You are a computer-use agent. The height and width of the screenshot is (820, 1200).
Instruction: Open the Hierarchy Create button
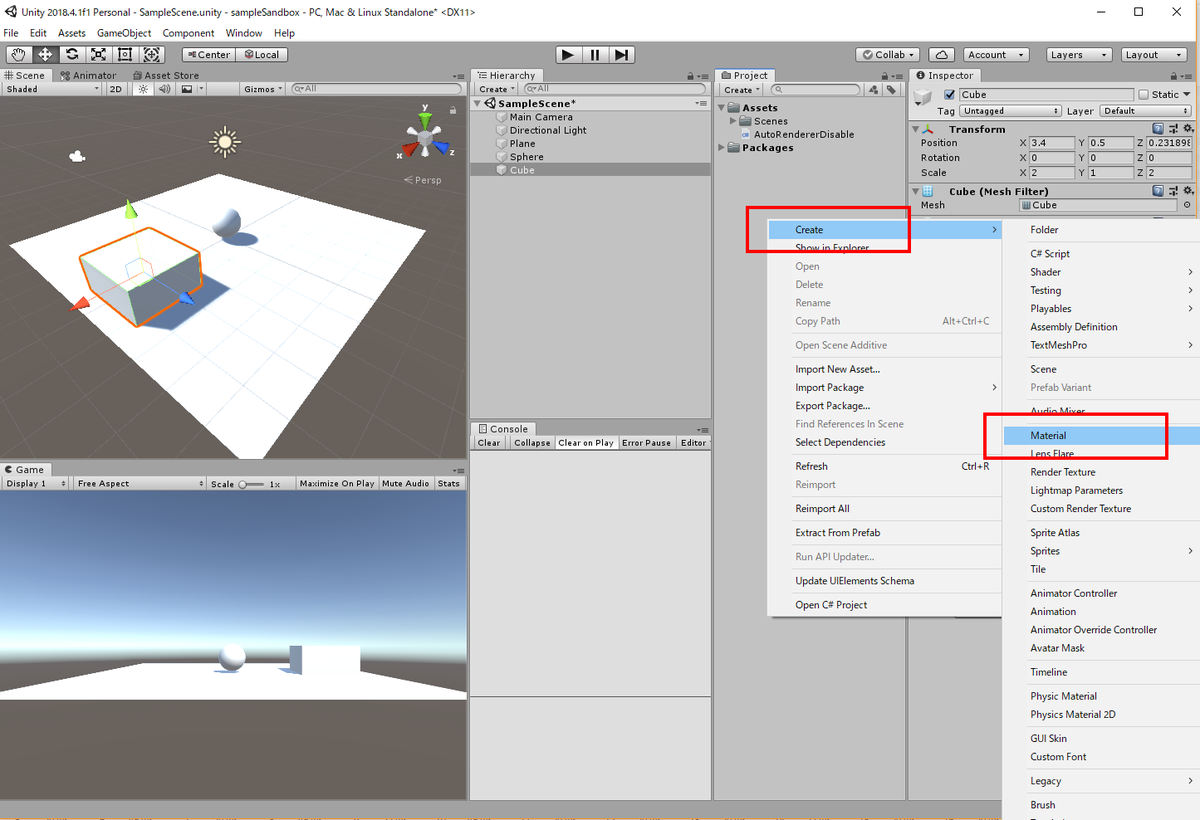(x=496, y=90)
